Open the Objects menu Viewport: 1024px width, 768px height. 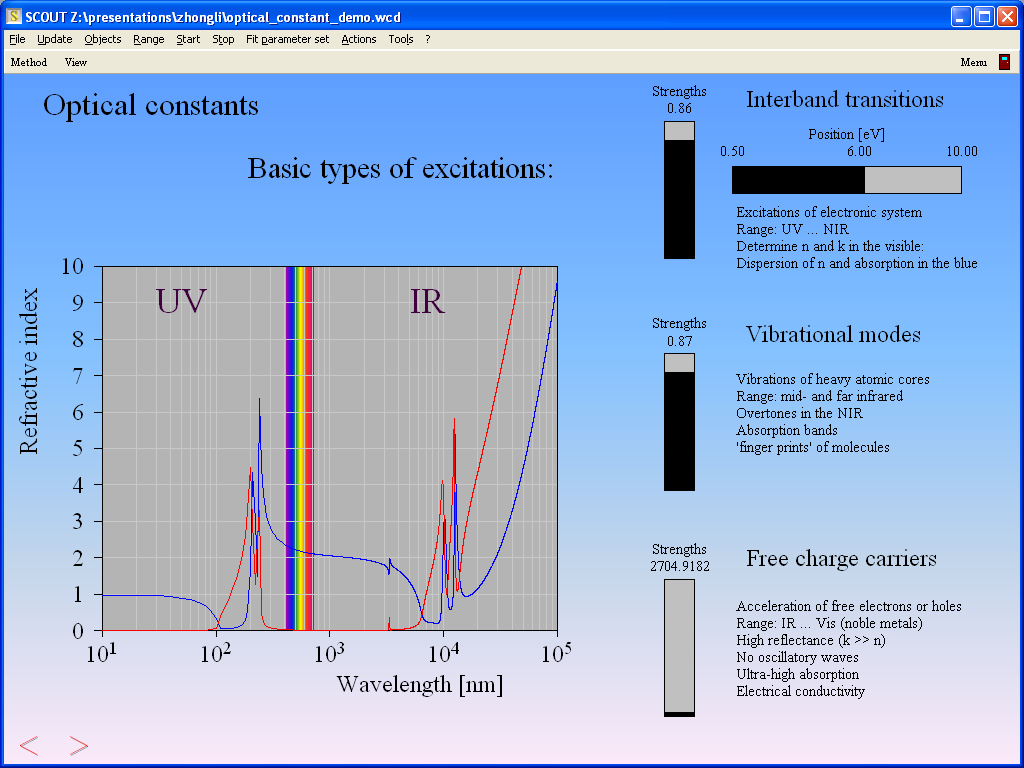pos(102,39)
